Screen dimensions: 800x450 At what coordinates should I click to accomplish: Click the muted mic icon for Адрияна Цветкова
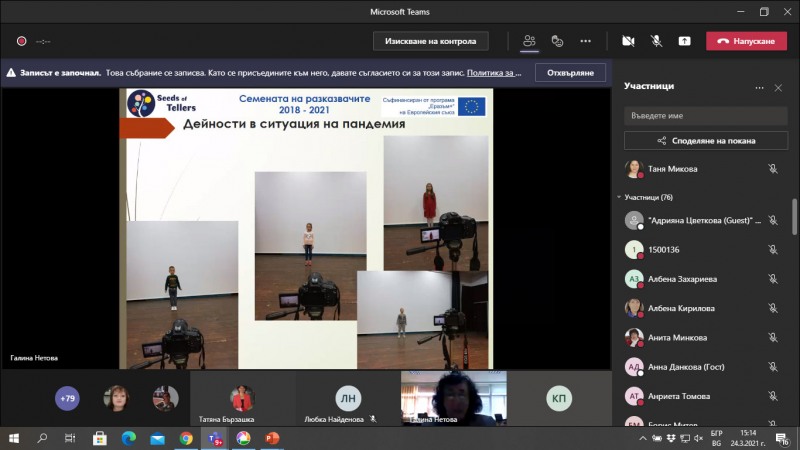tap(773, 220)
